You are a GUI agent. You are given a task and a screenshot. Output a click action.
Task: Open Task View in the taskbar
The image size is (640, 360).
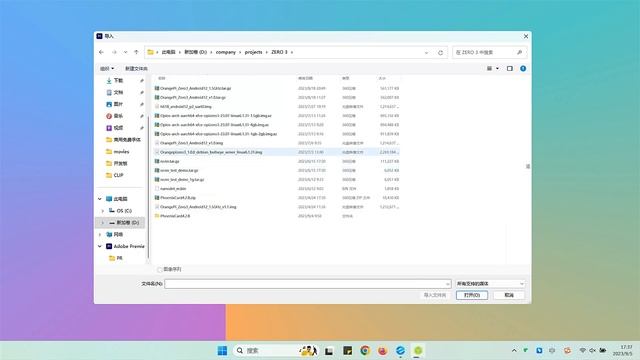click(x=329, y=351)
